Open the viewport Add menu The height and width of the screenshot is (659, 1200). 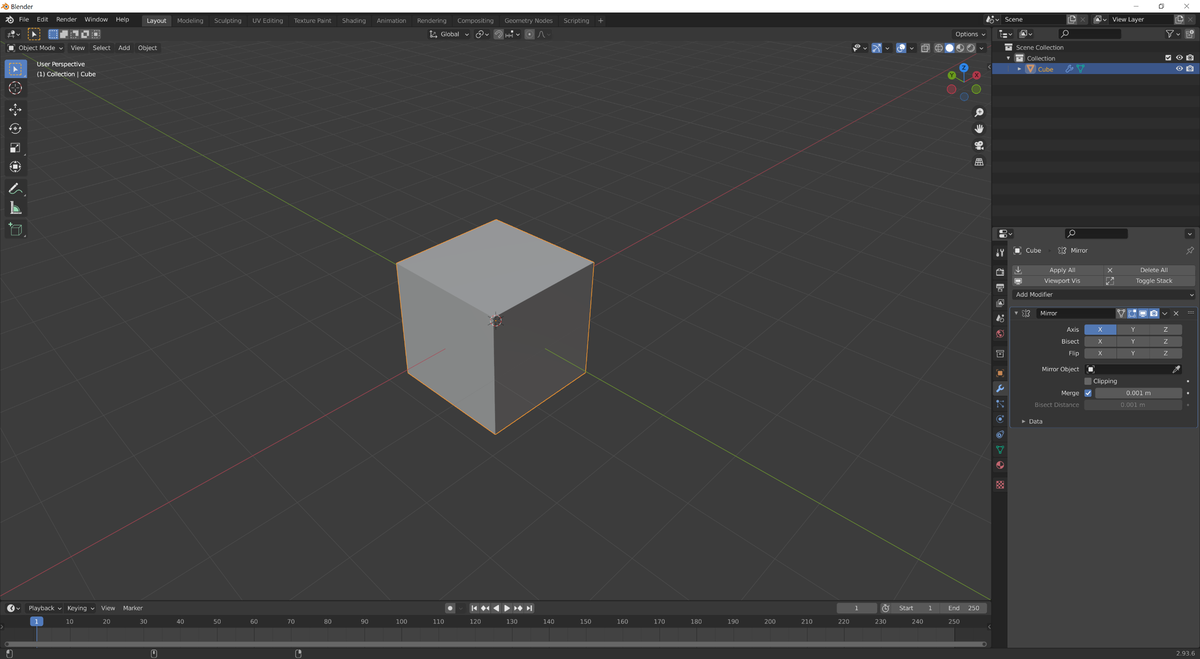click(x=124, y=48)
